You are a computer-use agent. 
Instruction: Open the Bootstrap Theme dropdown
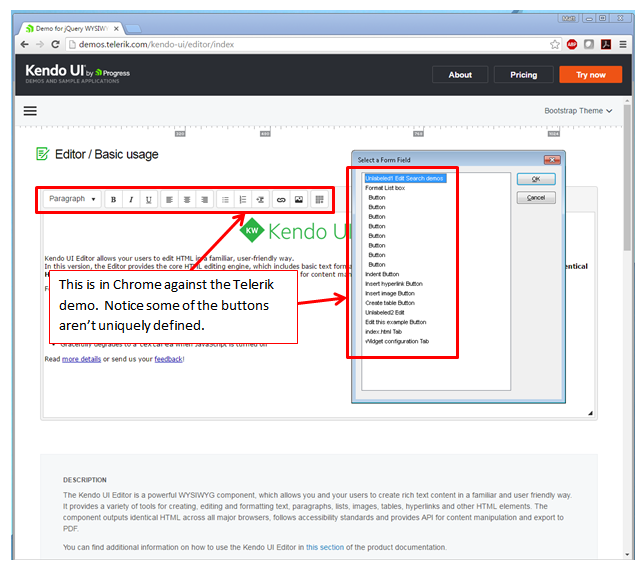pos(578,111)
